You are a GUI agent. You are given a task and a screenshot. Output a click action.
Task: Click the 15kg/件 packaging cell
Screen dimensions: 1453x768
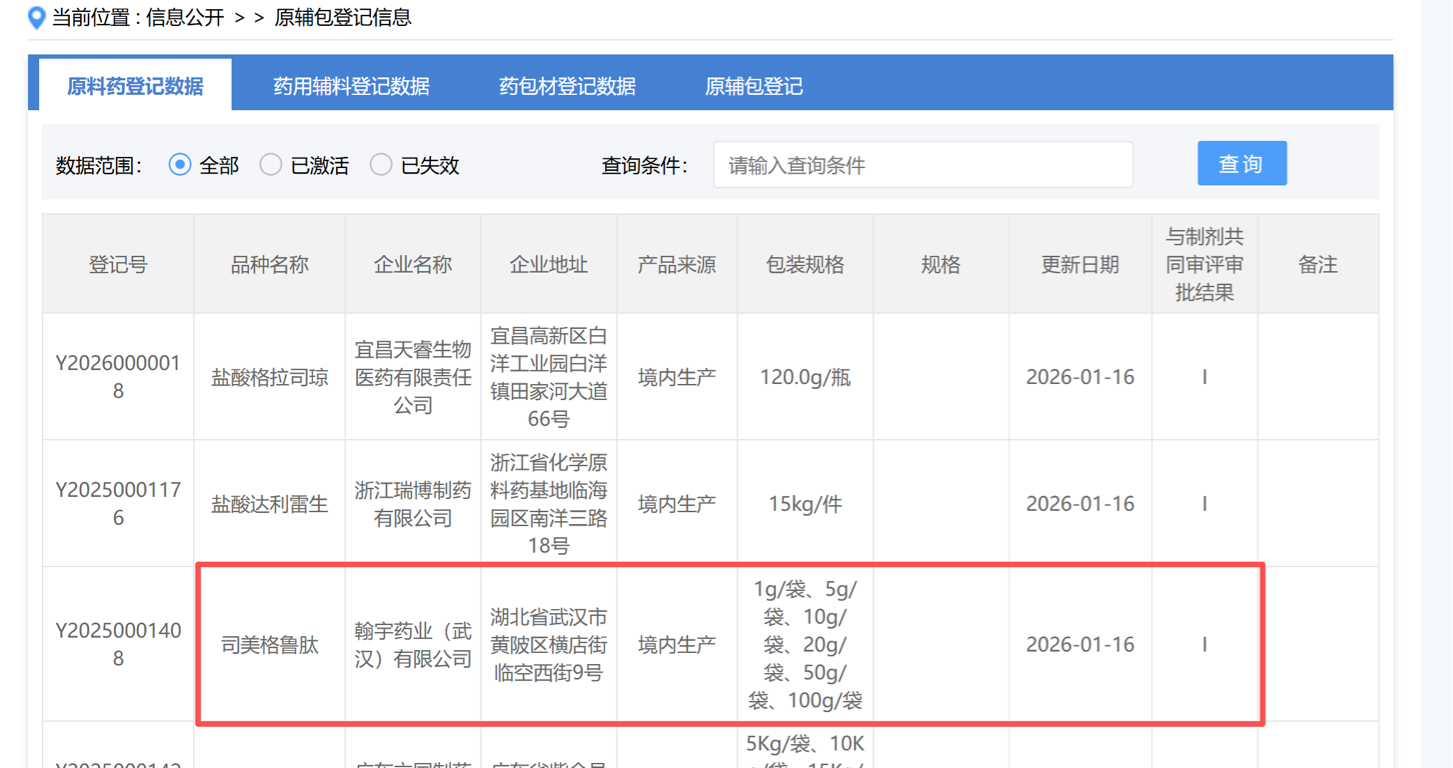click(x=805, y=505)
